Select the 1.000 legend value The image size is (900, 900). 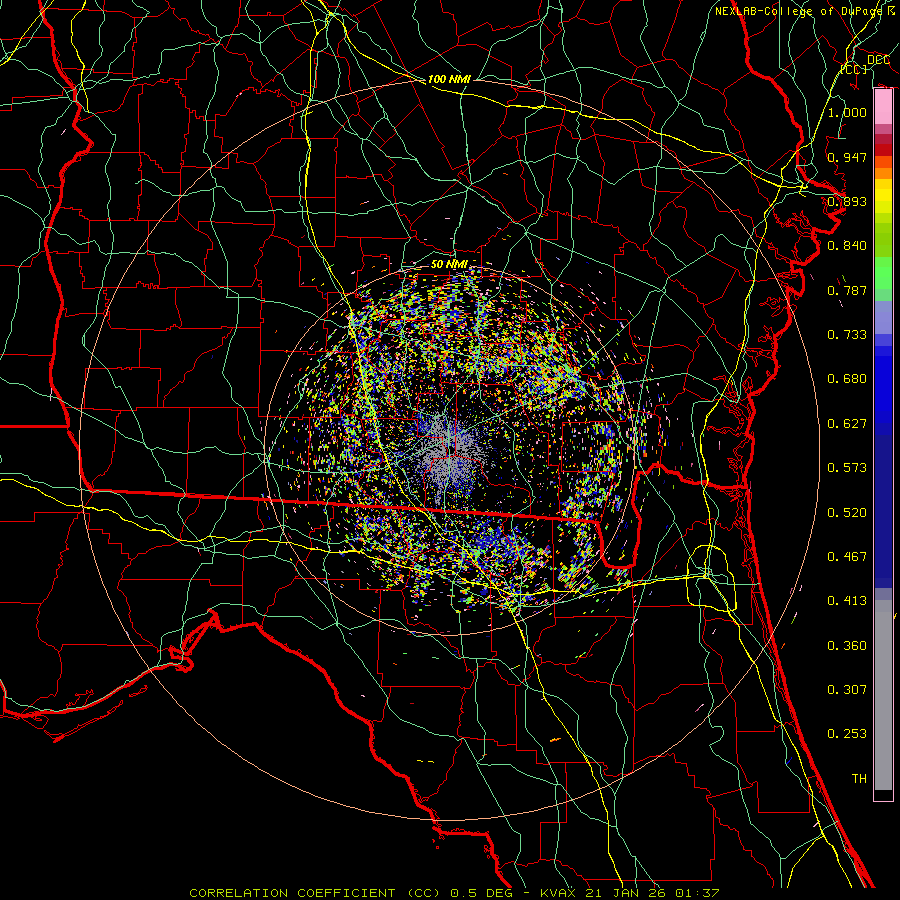click(x=847, y=112)
